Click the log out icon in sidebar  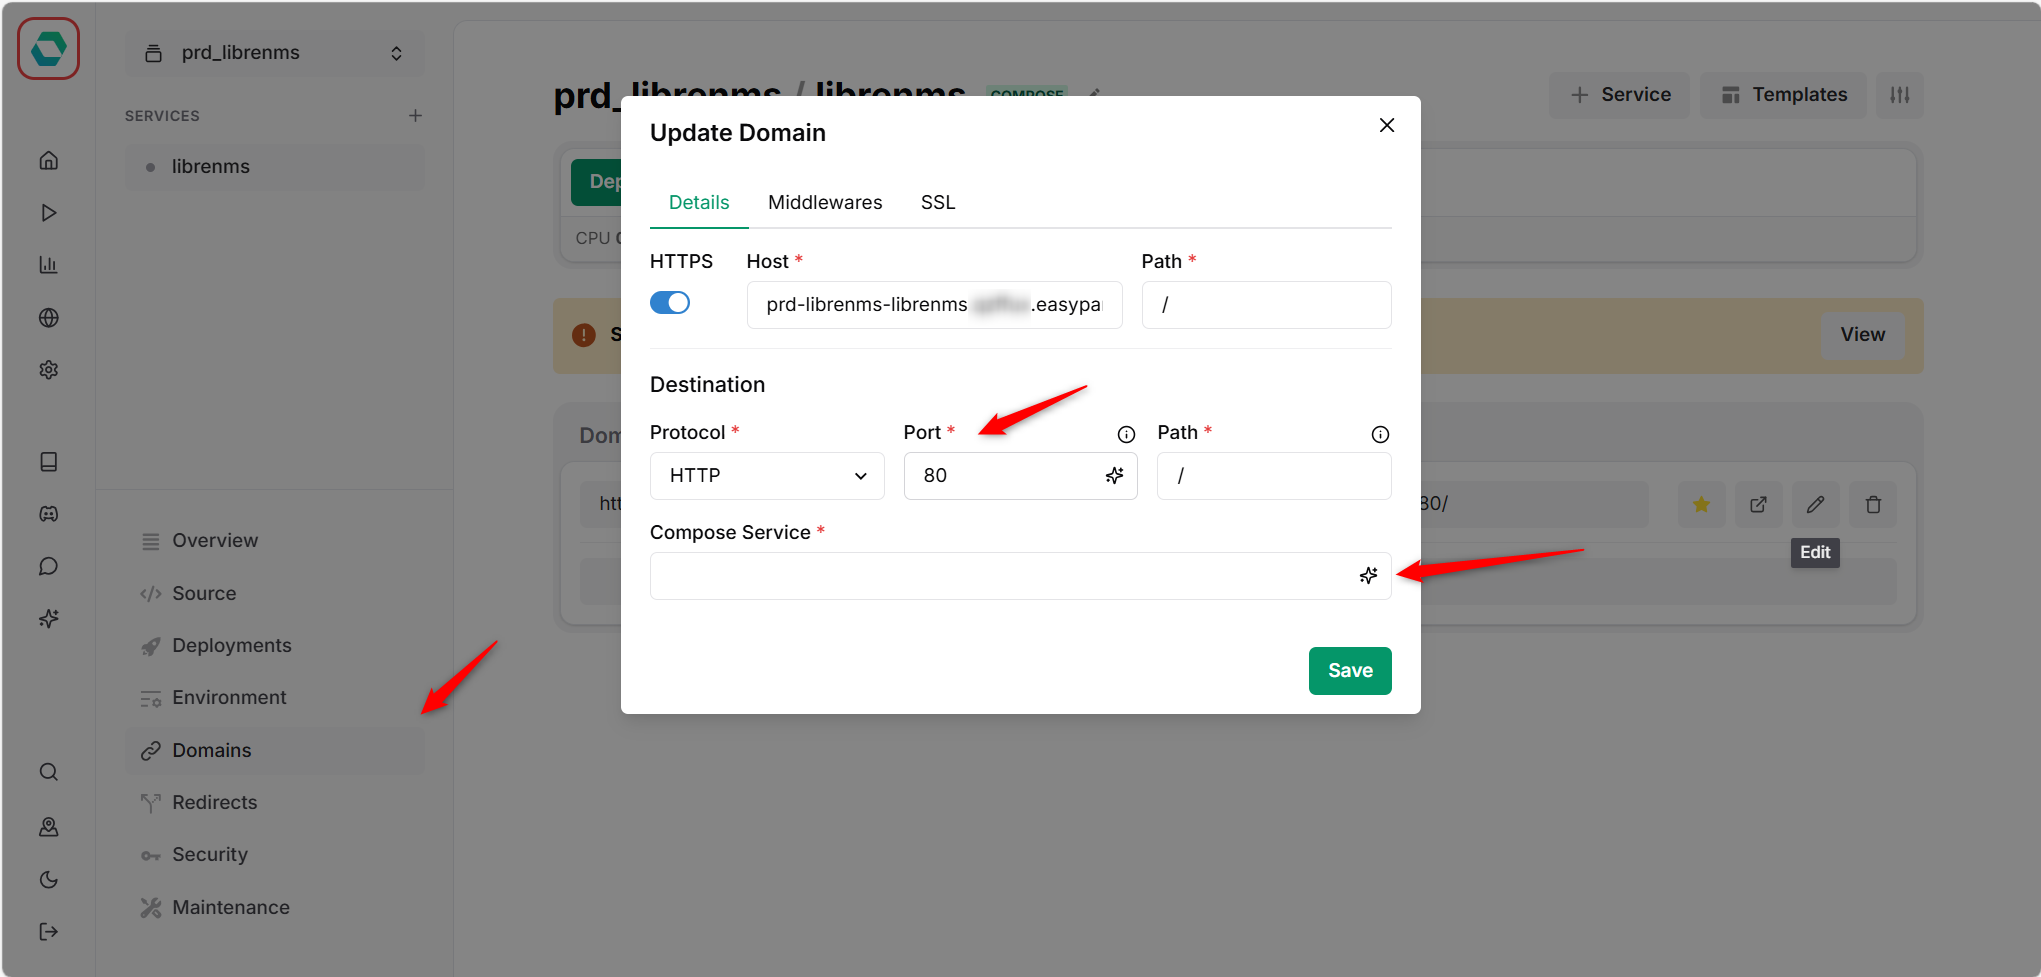click(48, 932)
